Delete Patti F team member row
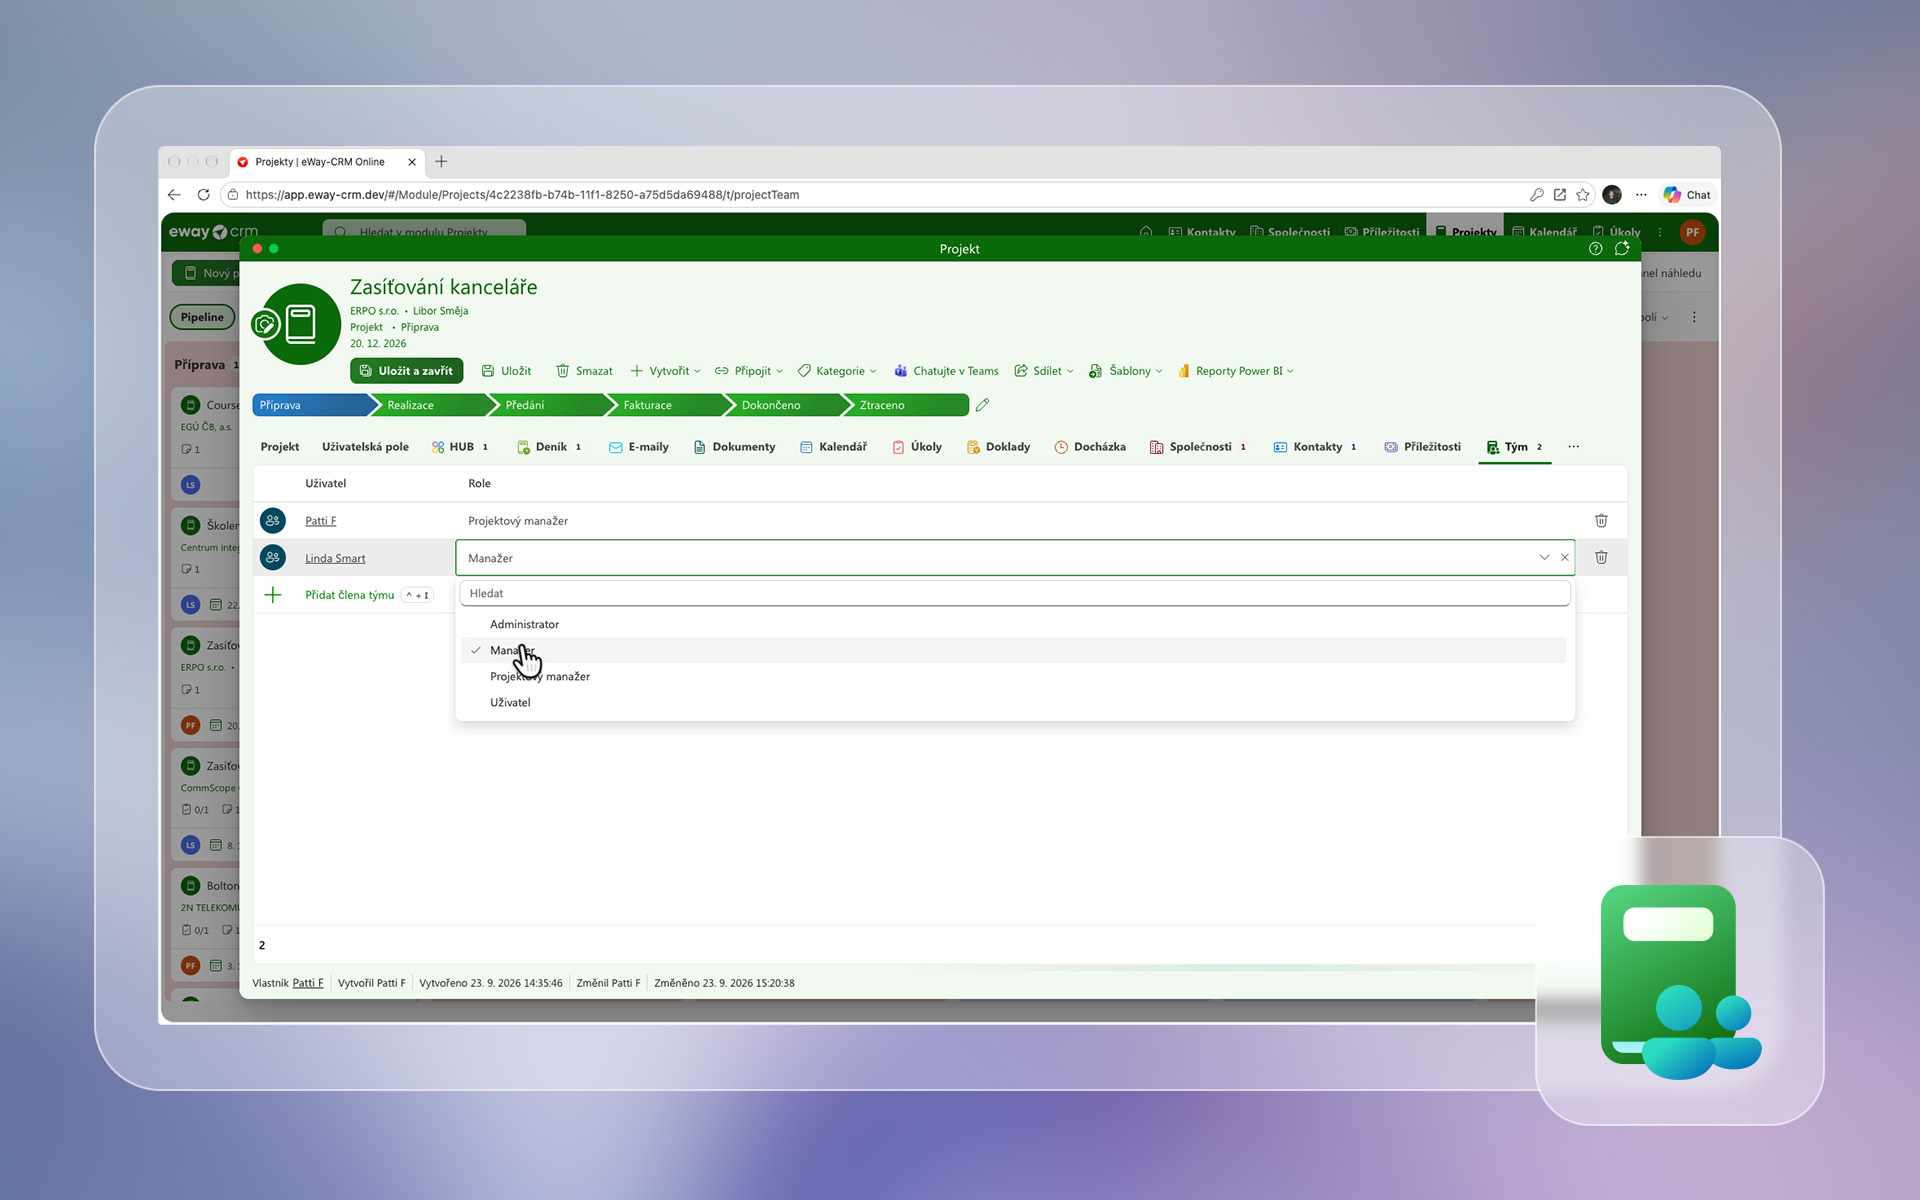Image resolution: width=1920 pixels, height=1200 pixels. coord(1601,520)
